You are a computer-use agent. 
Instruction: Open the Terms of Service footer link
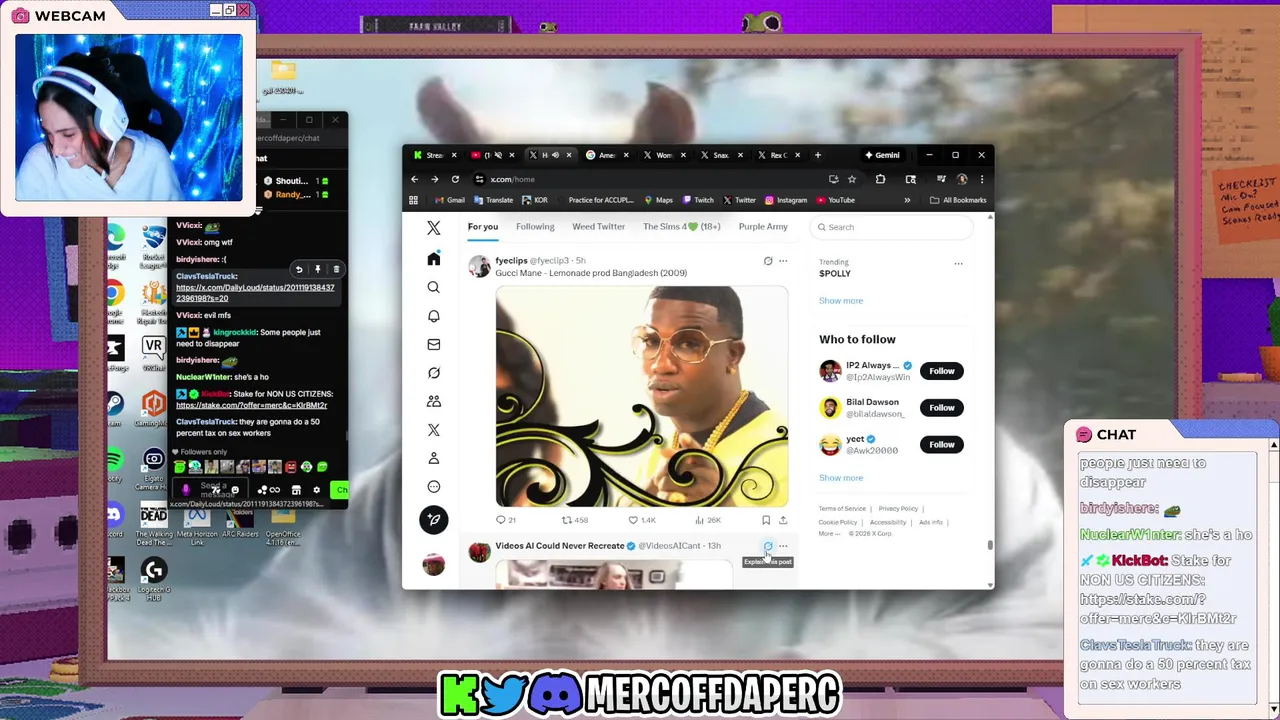pos(843,509)
